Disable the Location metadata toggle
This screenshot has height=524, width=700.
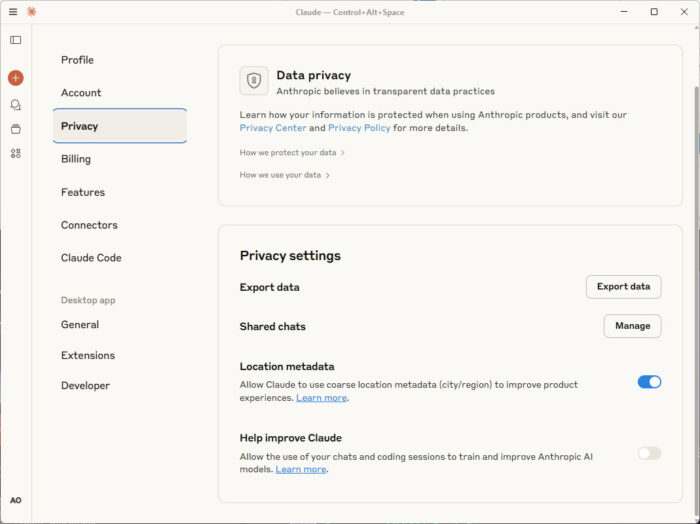[x=649, y=382]
